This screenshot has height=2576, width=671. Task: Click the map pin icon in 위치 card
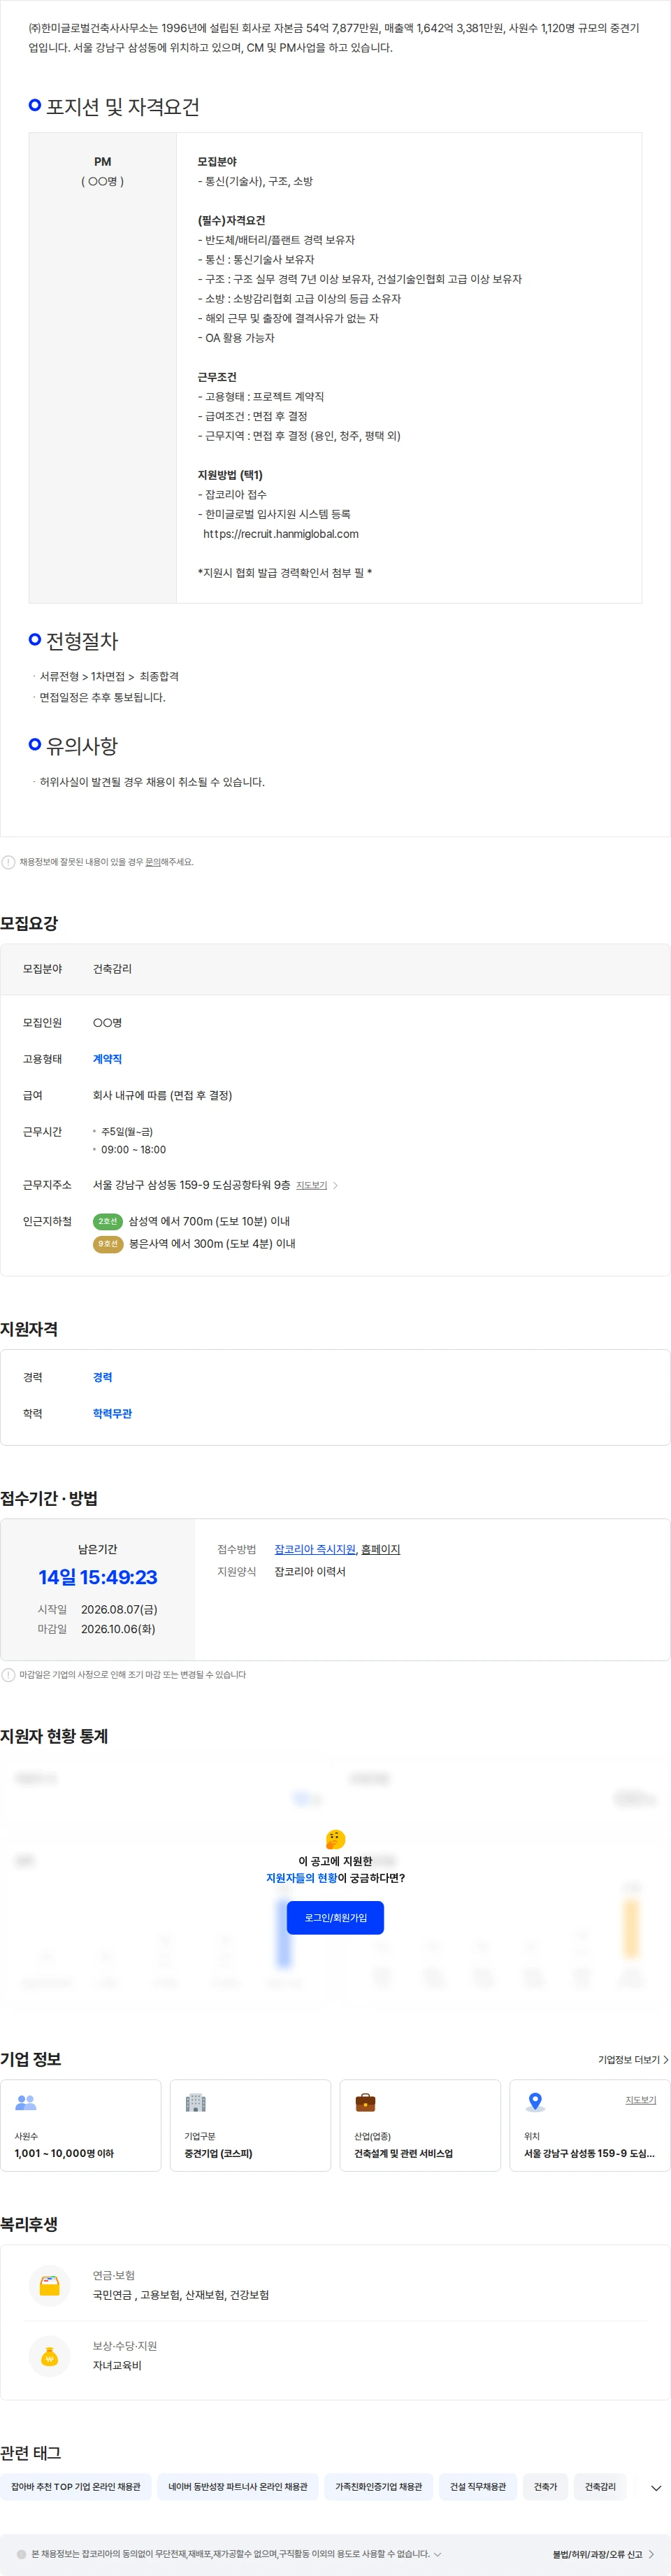(x=536, y=2102)
